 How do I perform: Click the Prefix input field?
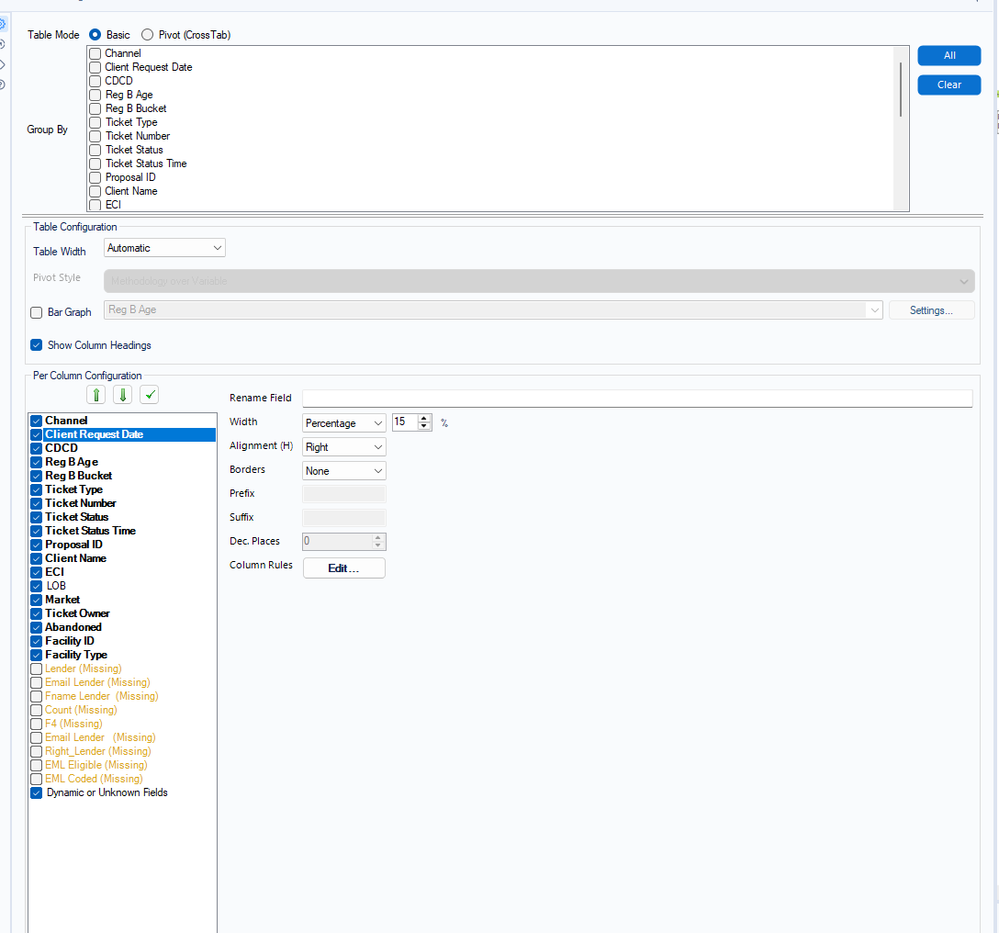(x=344, y=494)
